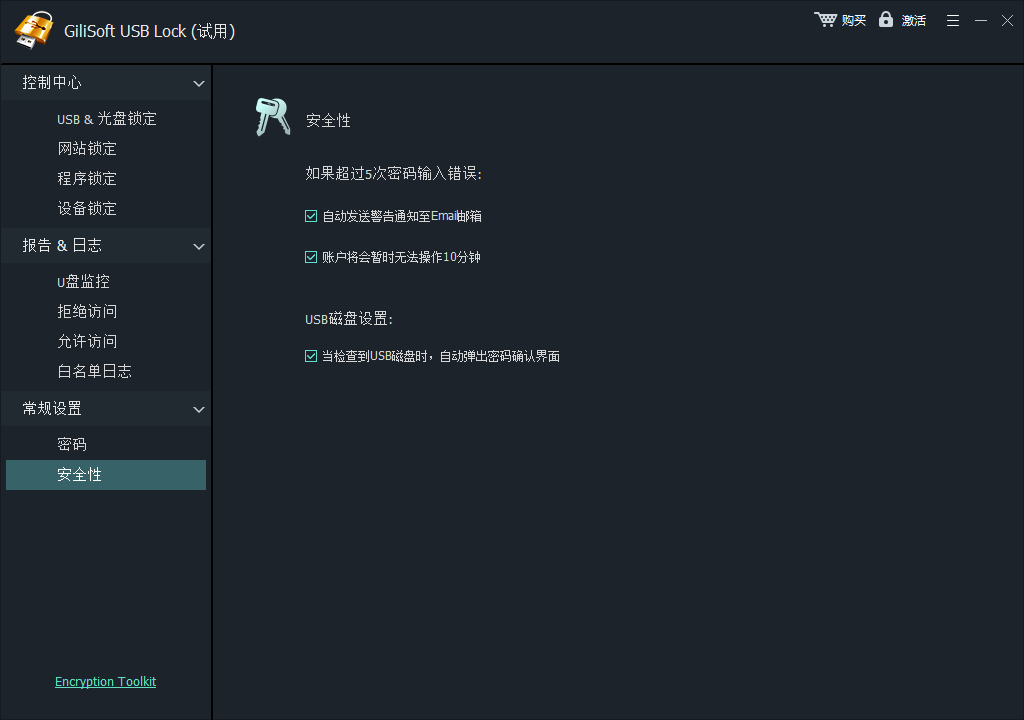Collapse the 常规设置 section chevron
The height and width of the screenshot is (720, 1024).
(x=199, y=410)
